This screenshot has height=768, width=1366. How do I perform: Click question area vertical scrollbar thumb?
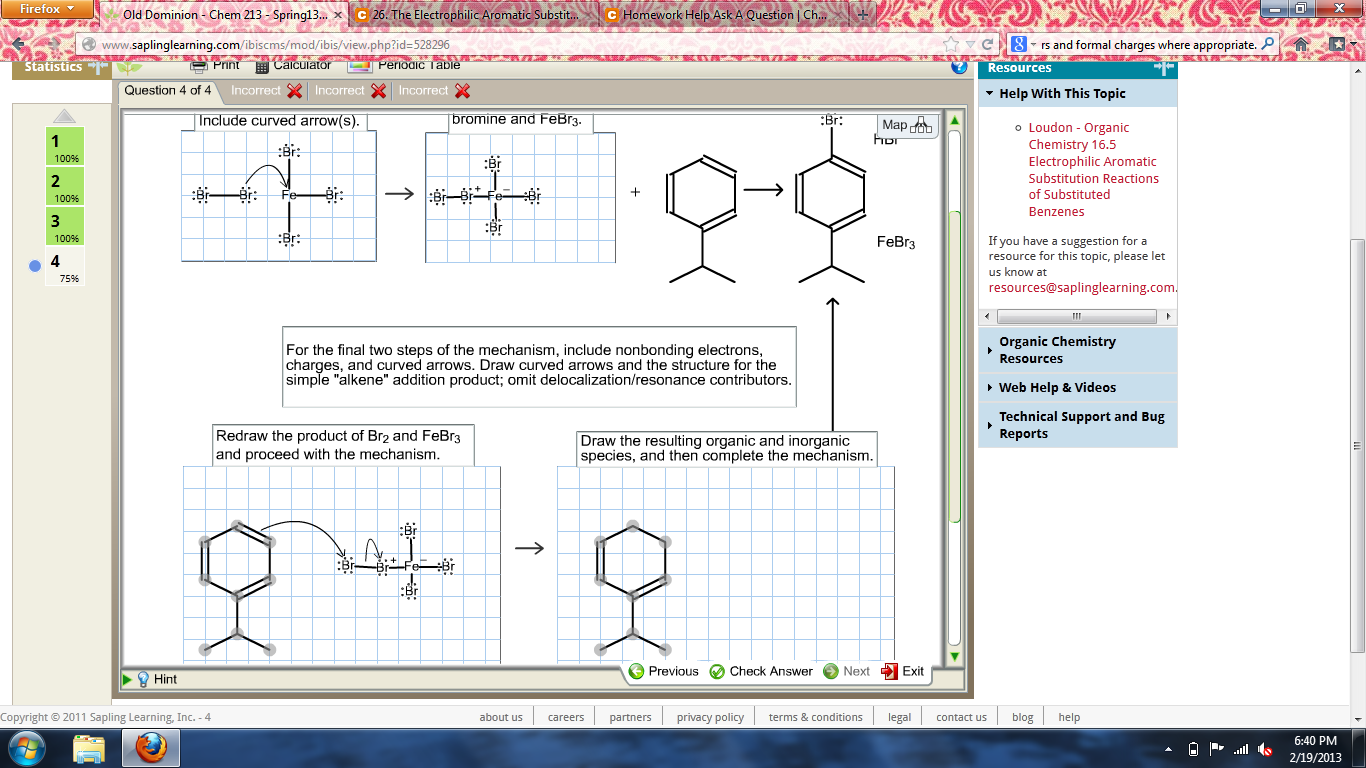coord(954,366)
